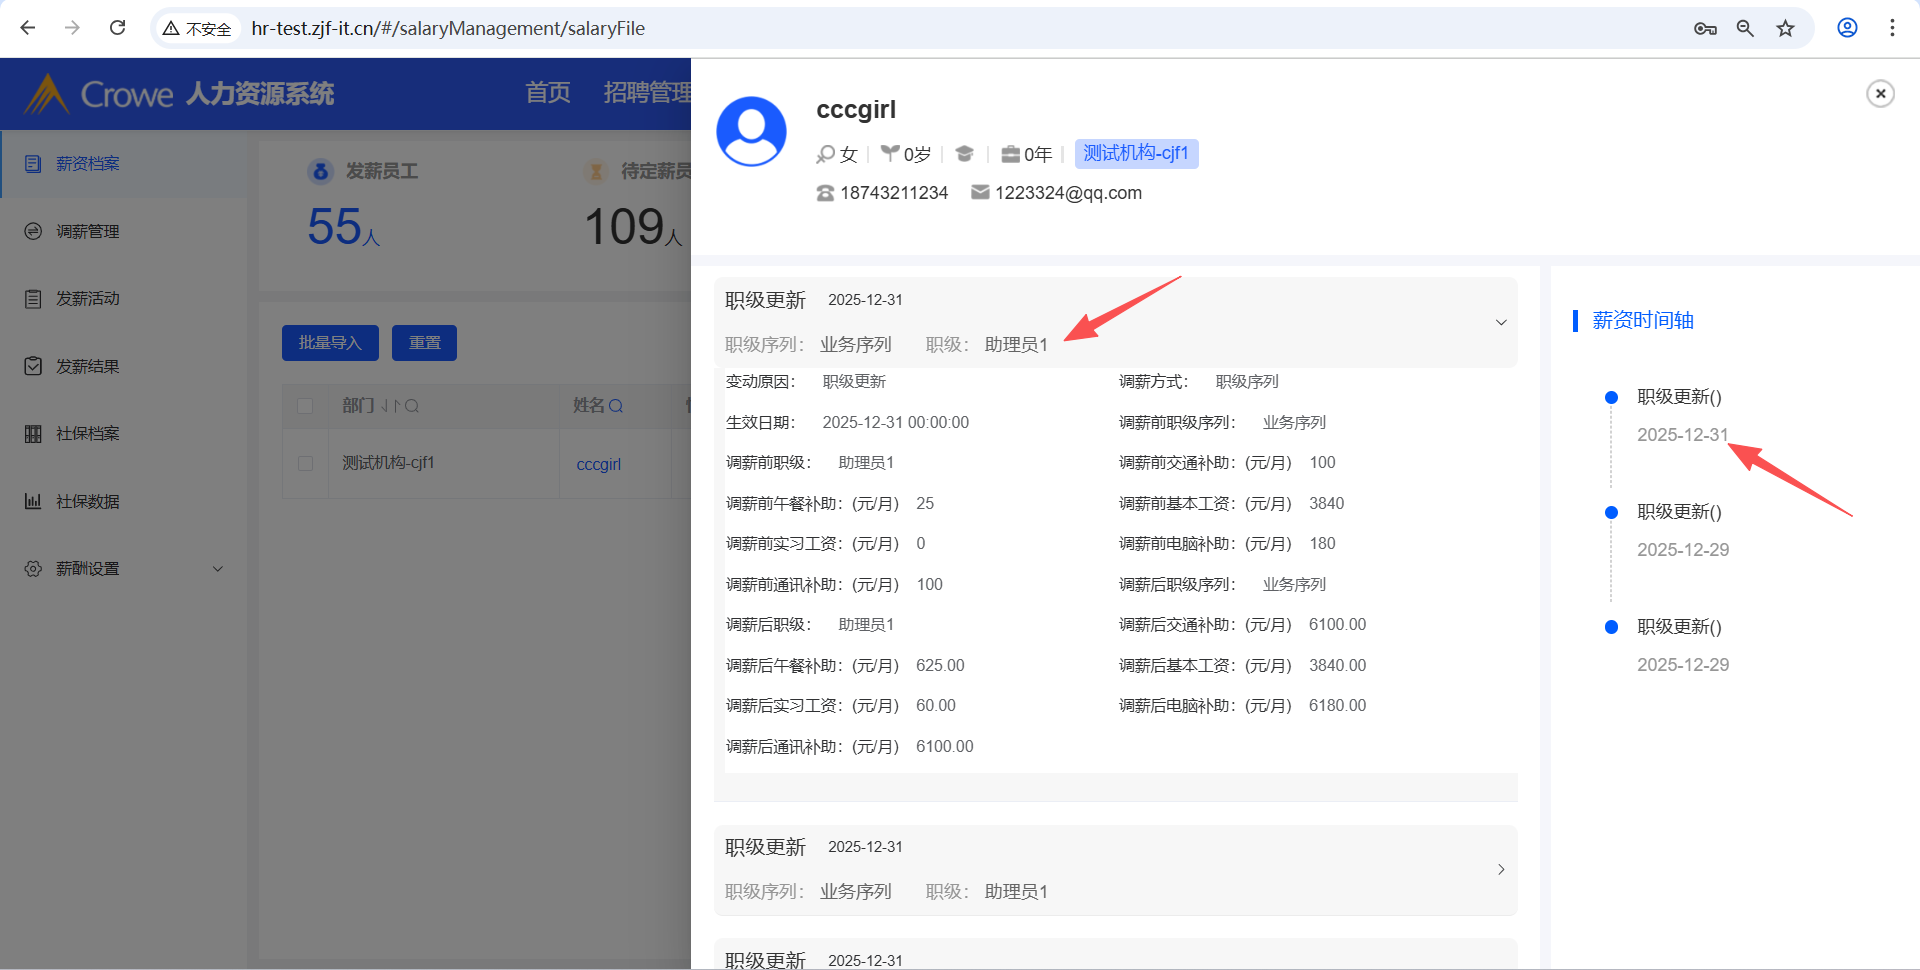Open 发薪活动 from the sidebar
The image size is (1920, 970).
87,299
